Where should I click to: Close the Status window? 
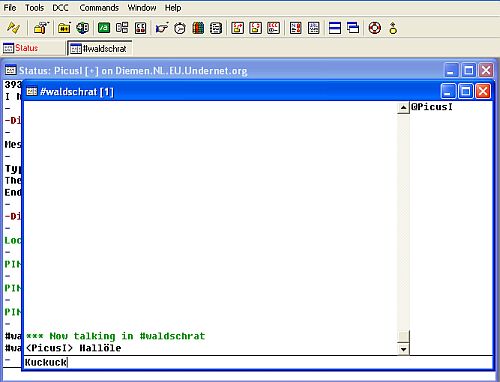click(x=486, y=70)
